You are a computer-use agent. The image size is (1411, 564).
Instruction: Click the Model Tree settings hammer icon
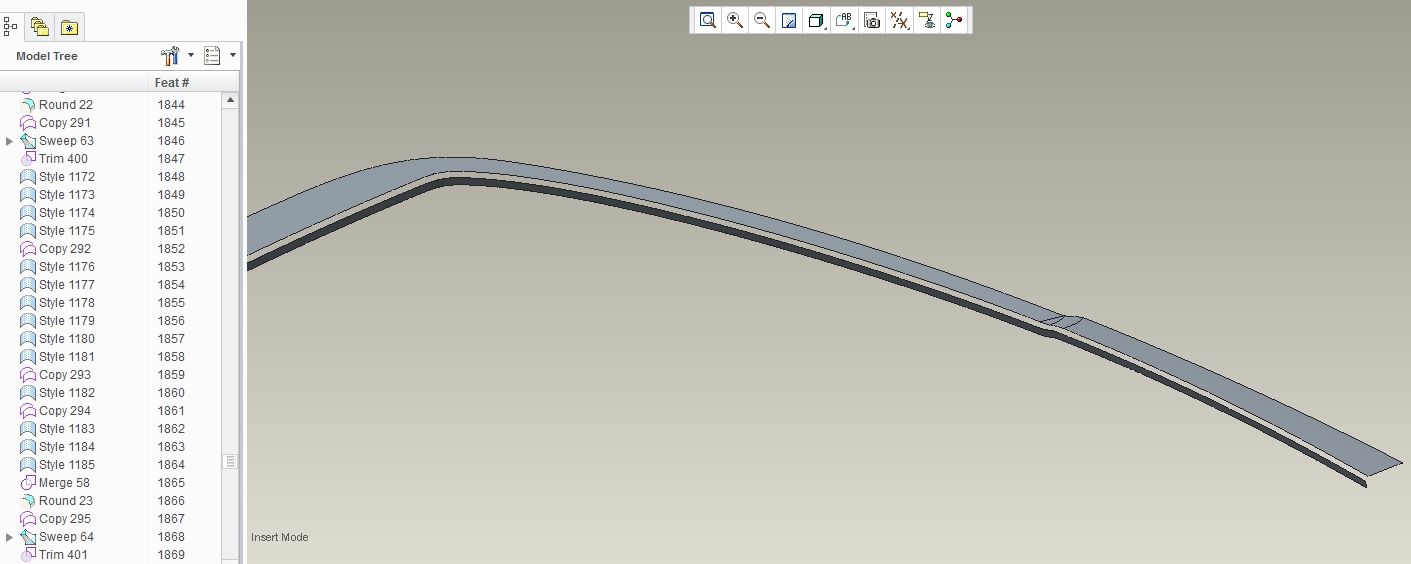tap(170, 56)
